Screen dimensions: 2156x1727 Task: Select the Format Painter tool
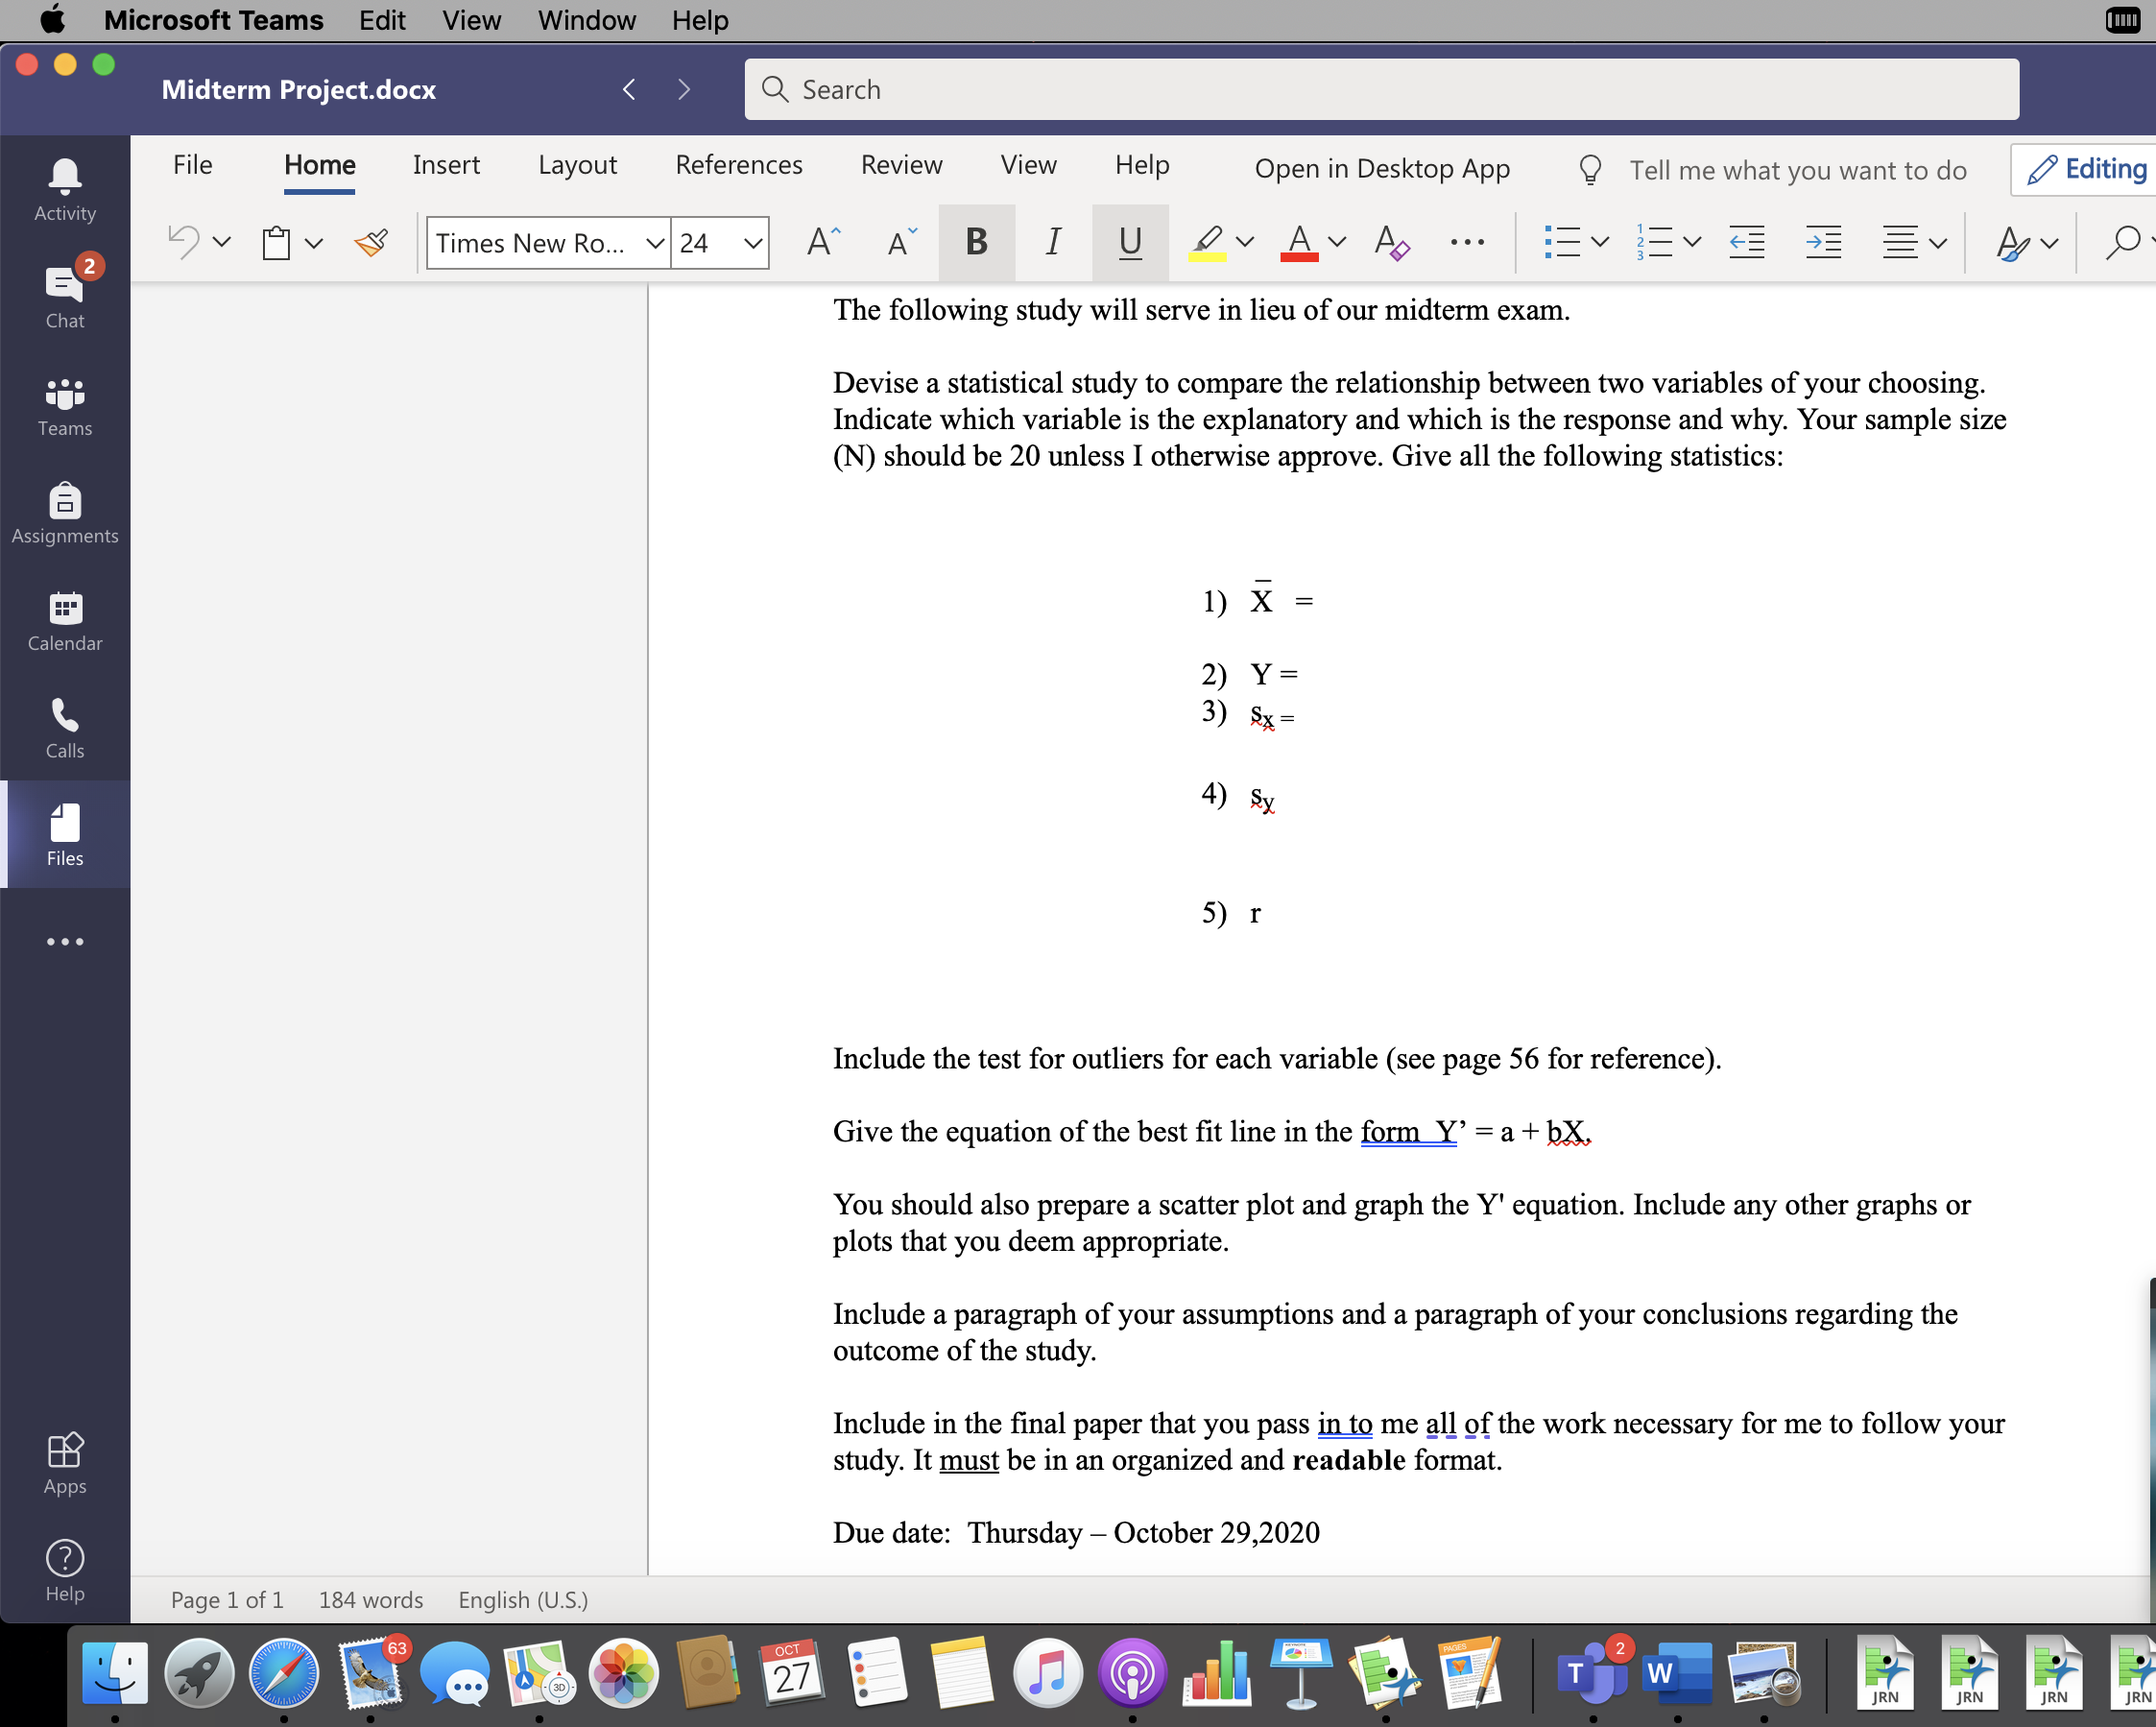(371, 242)
